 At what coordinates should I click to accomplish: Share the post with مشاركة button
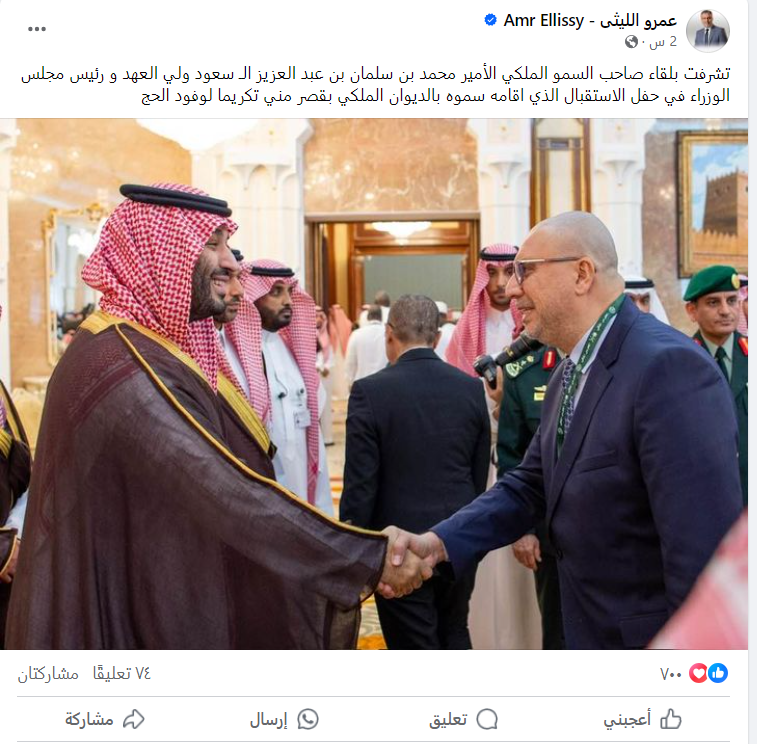[x=105, y=720]
